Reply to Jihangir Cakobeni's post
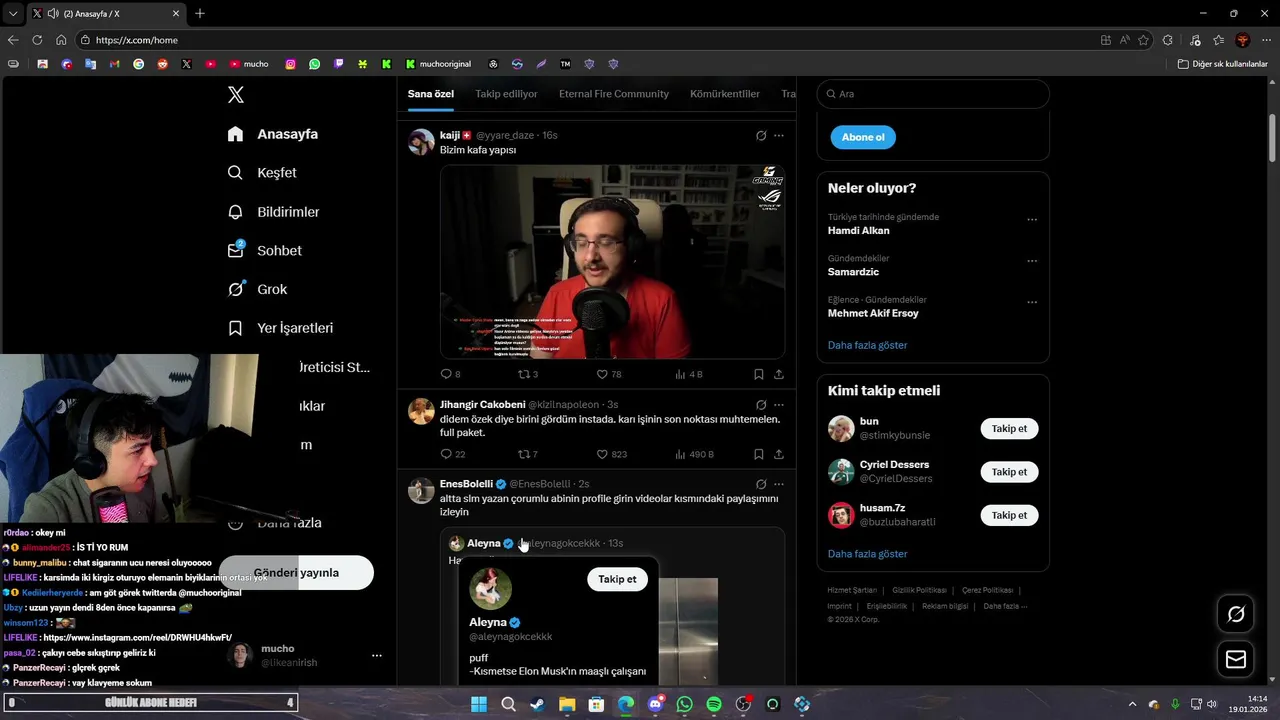This screenshot has height=720, width=1280. tap(452, 454)
